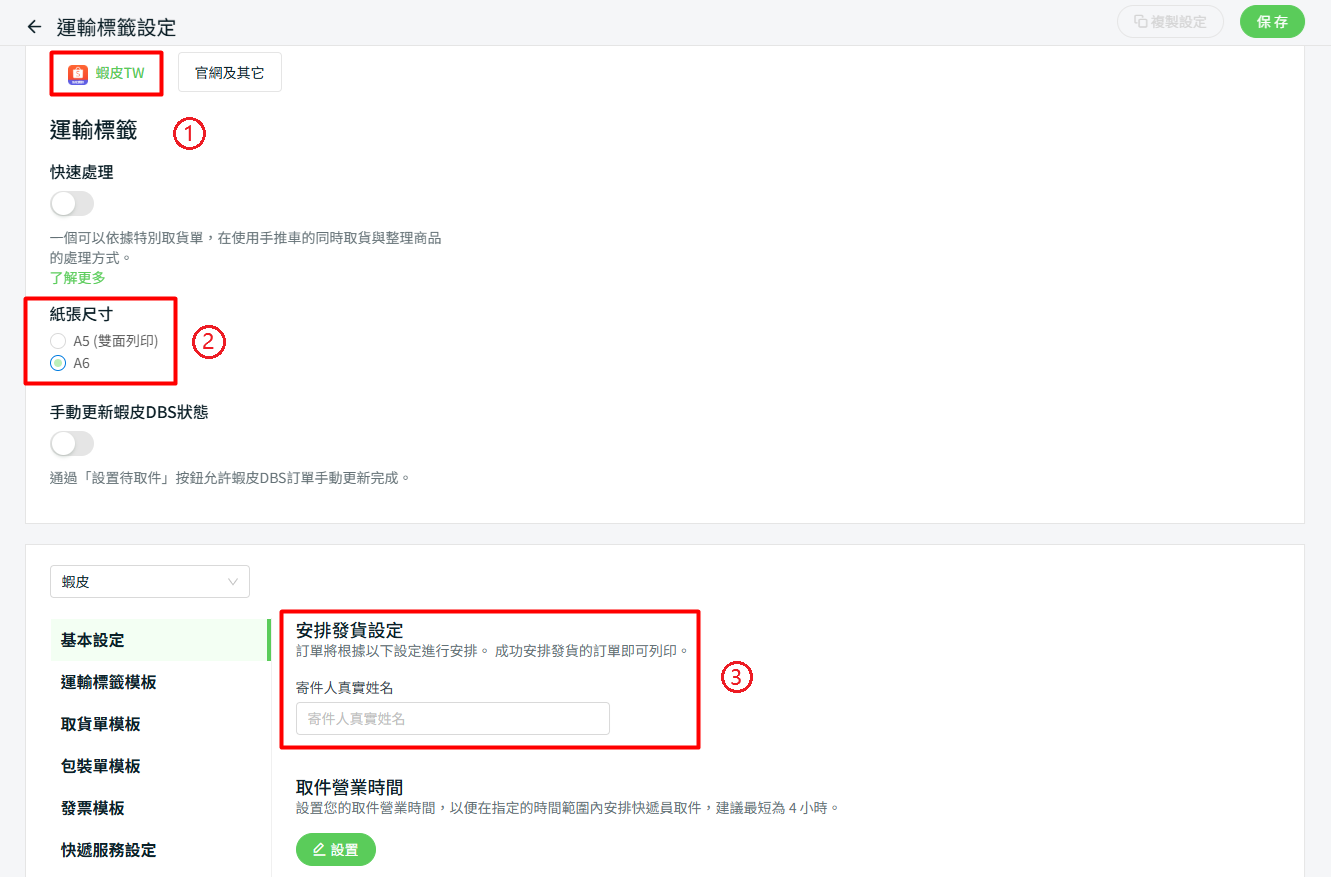1331x877 pixels.
Task: Open the 發票模板 sidebar item
Action: (93, 808)
